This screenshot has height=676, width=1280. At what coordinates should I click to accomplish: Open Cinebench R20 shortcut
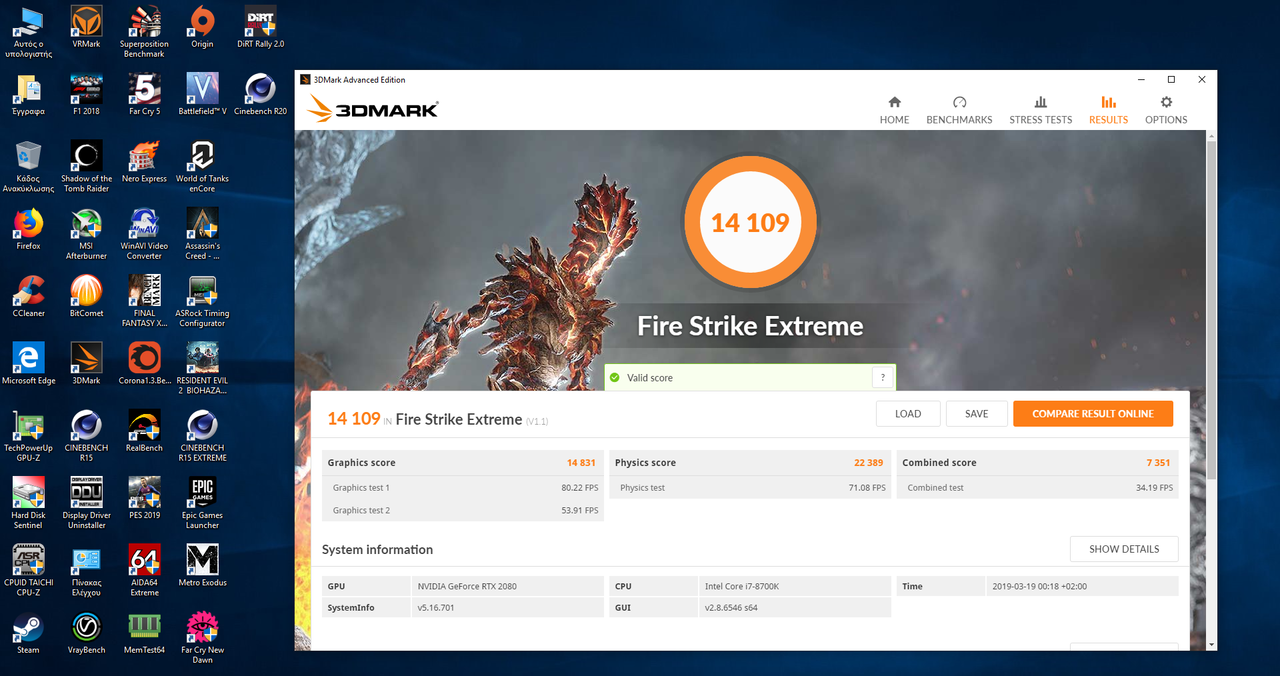260,95
